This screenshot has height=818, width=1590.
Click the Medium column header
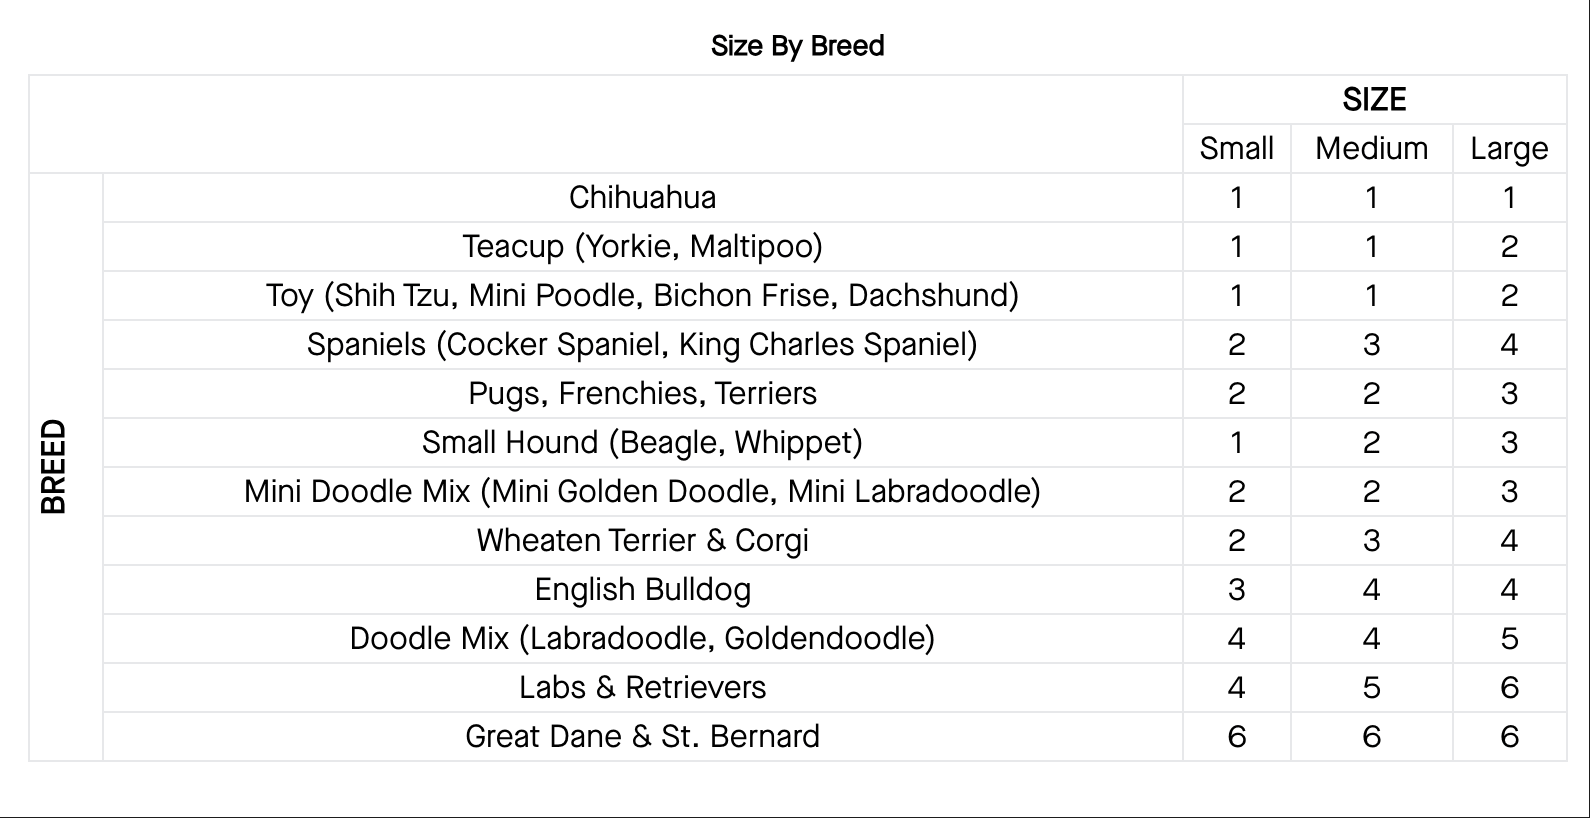[x=1371, y=148]
